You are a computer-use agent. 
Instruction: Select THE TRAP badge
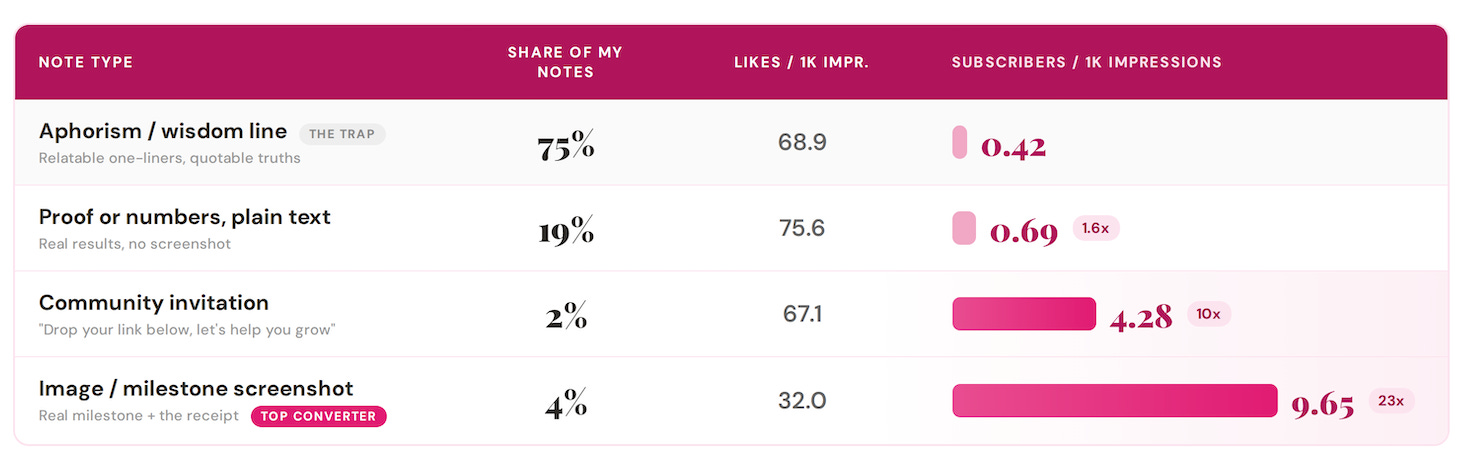click(x=342, y=134)
